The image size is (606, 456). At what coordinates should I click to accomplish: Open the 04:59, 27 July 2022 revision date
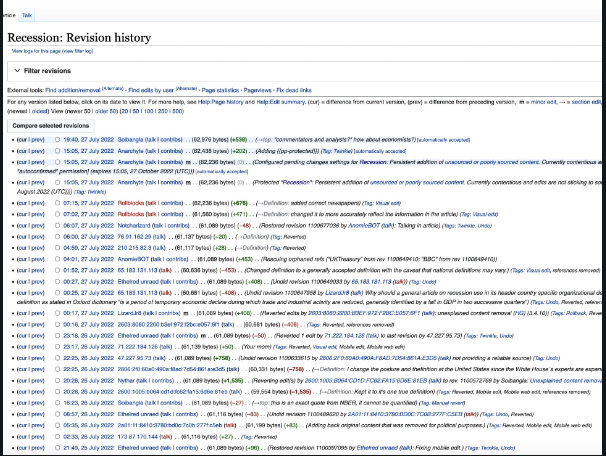(89, 248)
